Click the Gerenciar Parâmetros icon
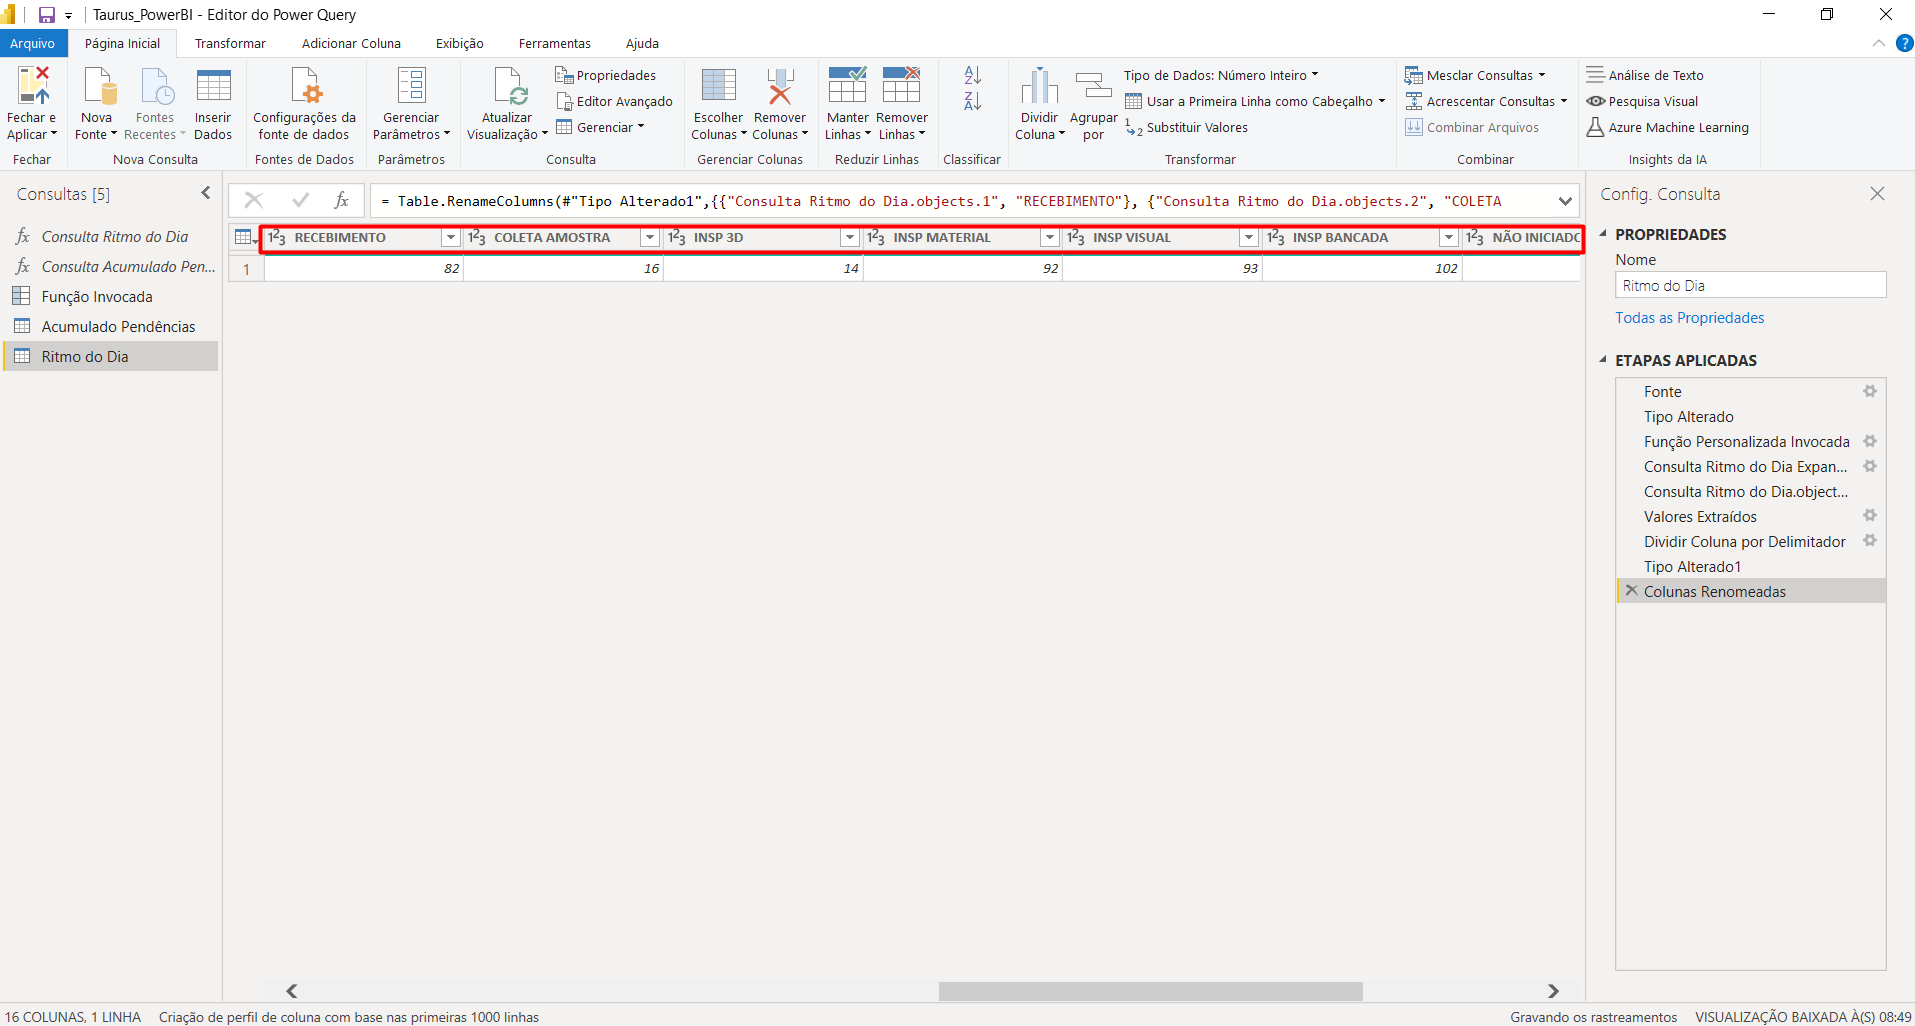1915x1026 pixels. (411, 86)
